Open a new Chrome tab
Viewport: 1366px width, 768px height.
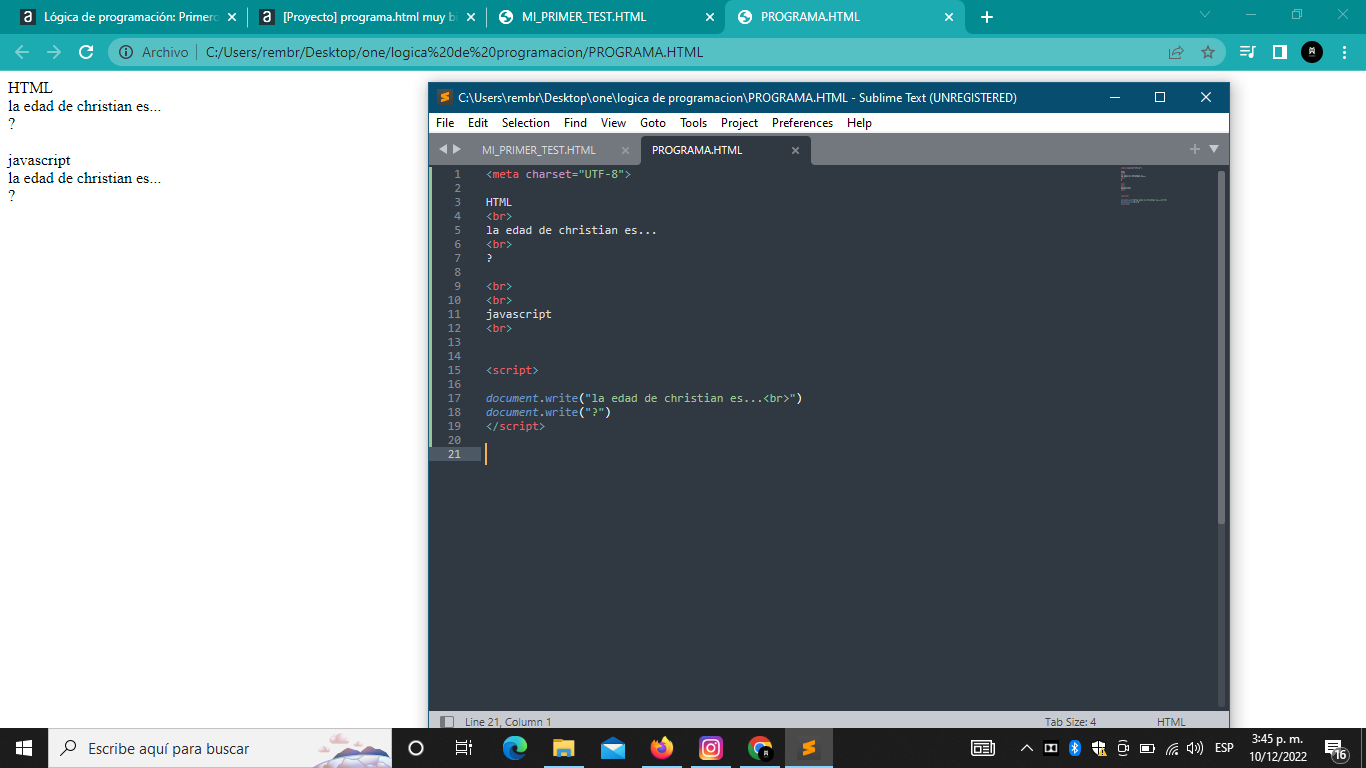[x=987, y=17]
